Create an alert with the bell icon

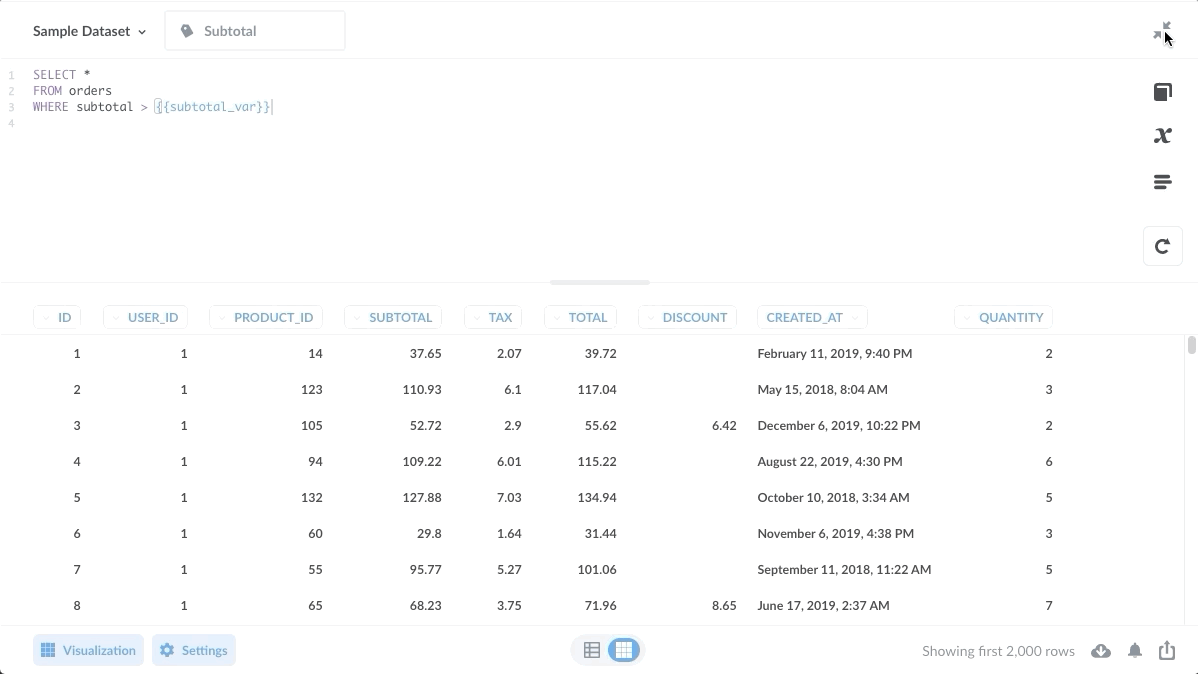(1135, 650)
